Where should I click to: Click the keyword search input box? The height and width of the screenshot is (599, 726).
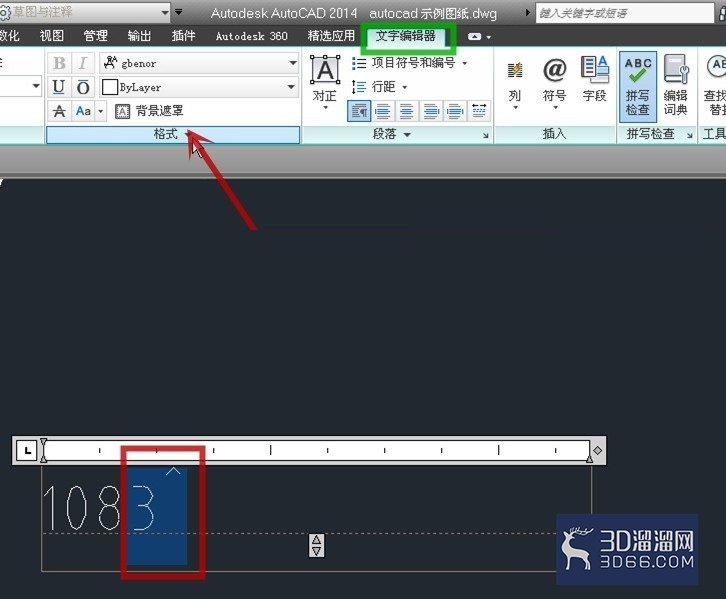(625, 13)
